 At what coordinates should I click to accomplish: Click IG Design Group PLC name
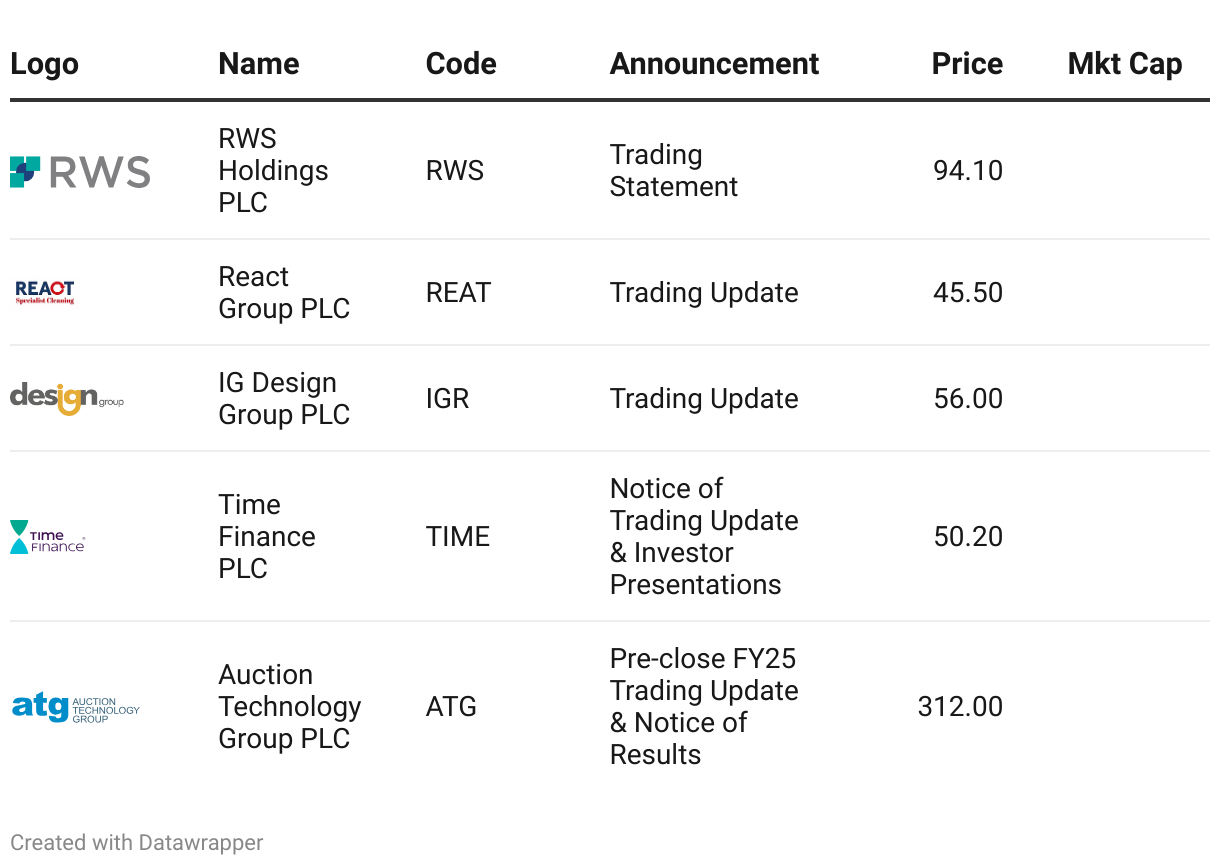(x=284, y=399)
